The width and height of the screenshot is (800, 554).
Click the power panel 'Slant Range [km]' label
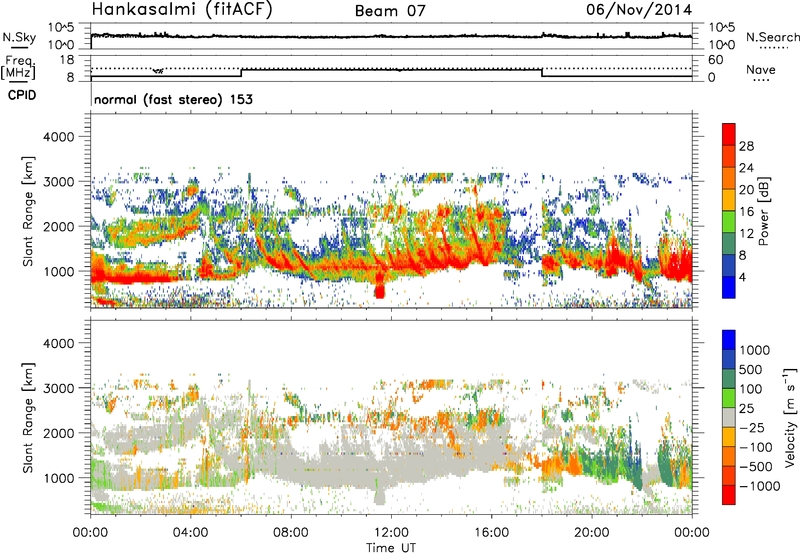28,211
